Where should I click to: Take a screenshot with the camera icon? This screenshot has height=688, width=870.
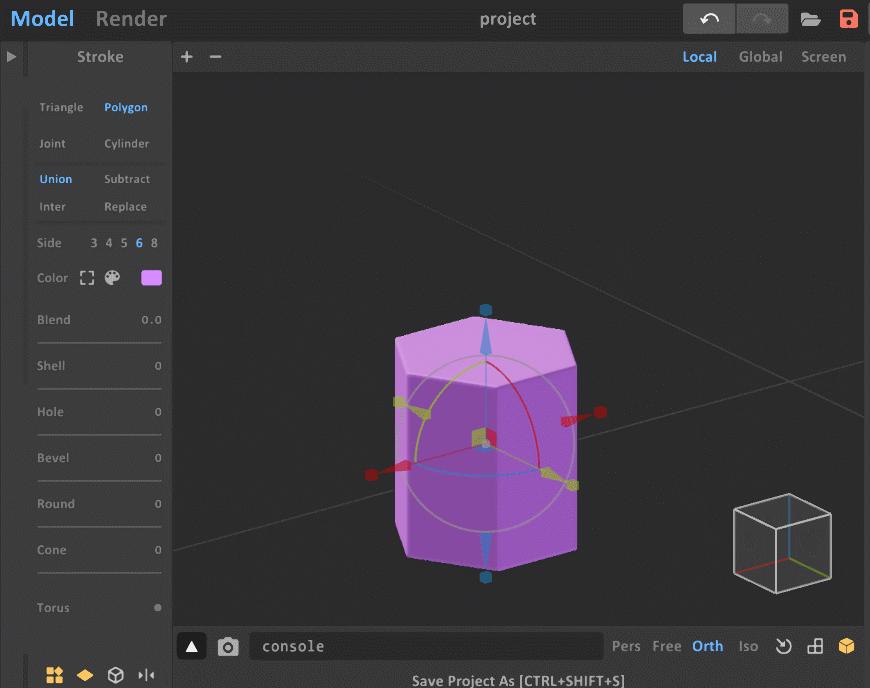coord(228,646)
